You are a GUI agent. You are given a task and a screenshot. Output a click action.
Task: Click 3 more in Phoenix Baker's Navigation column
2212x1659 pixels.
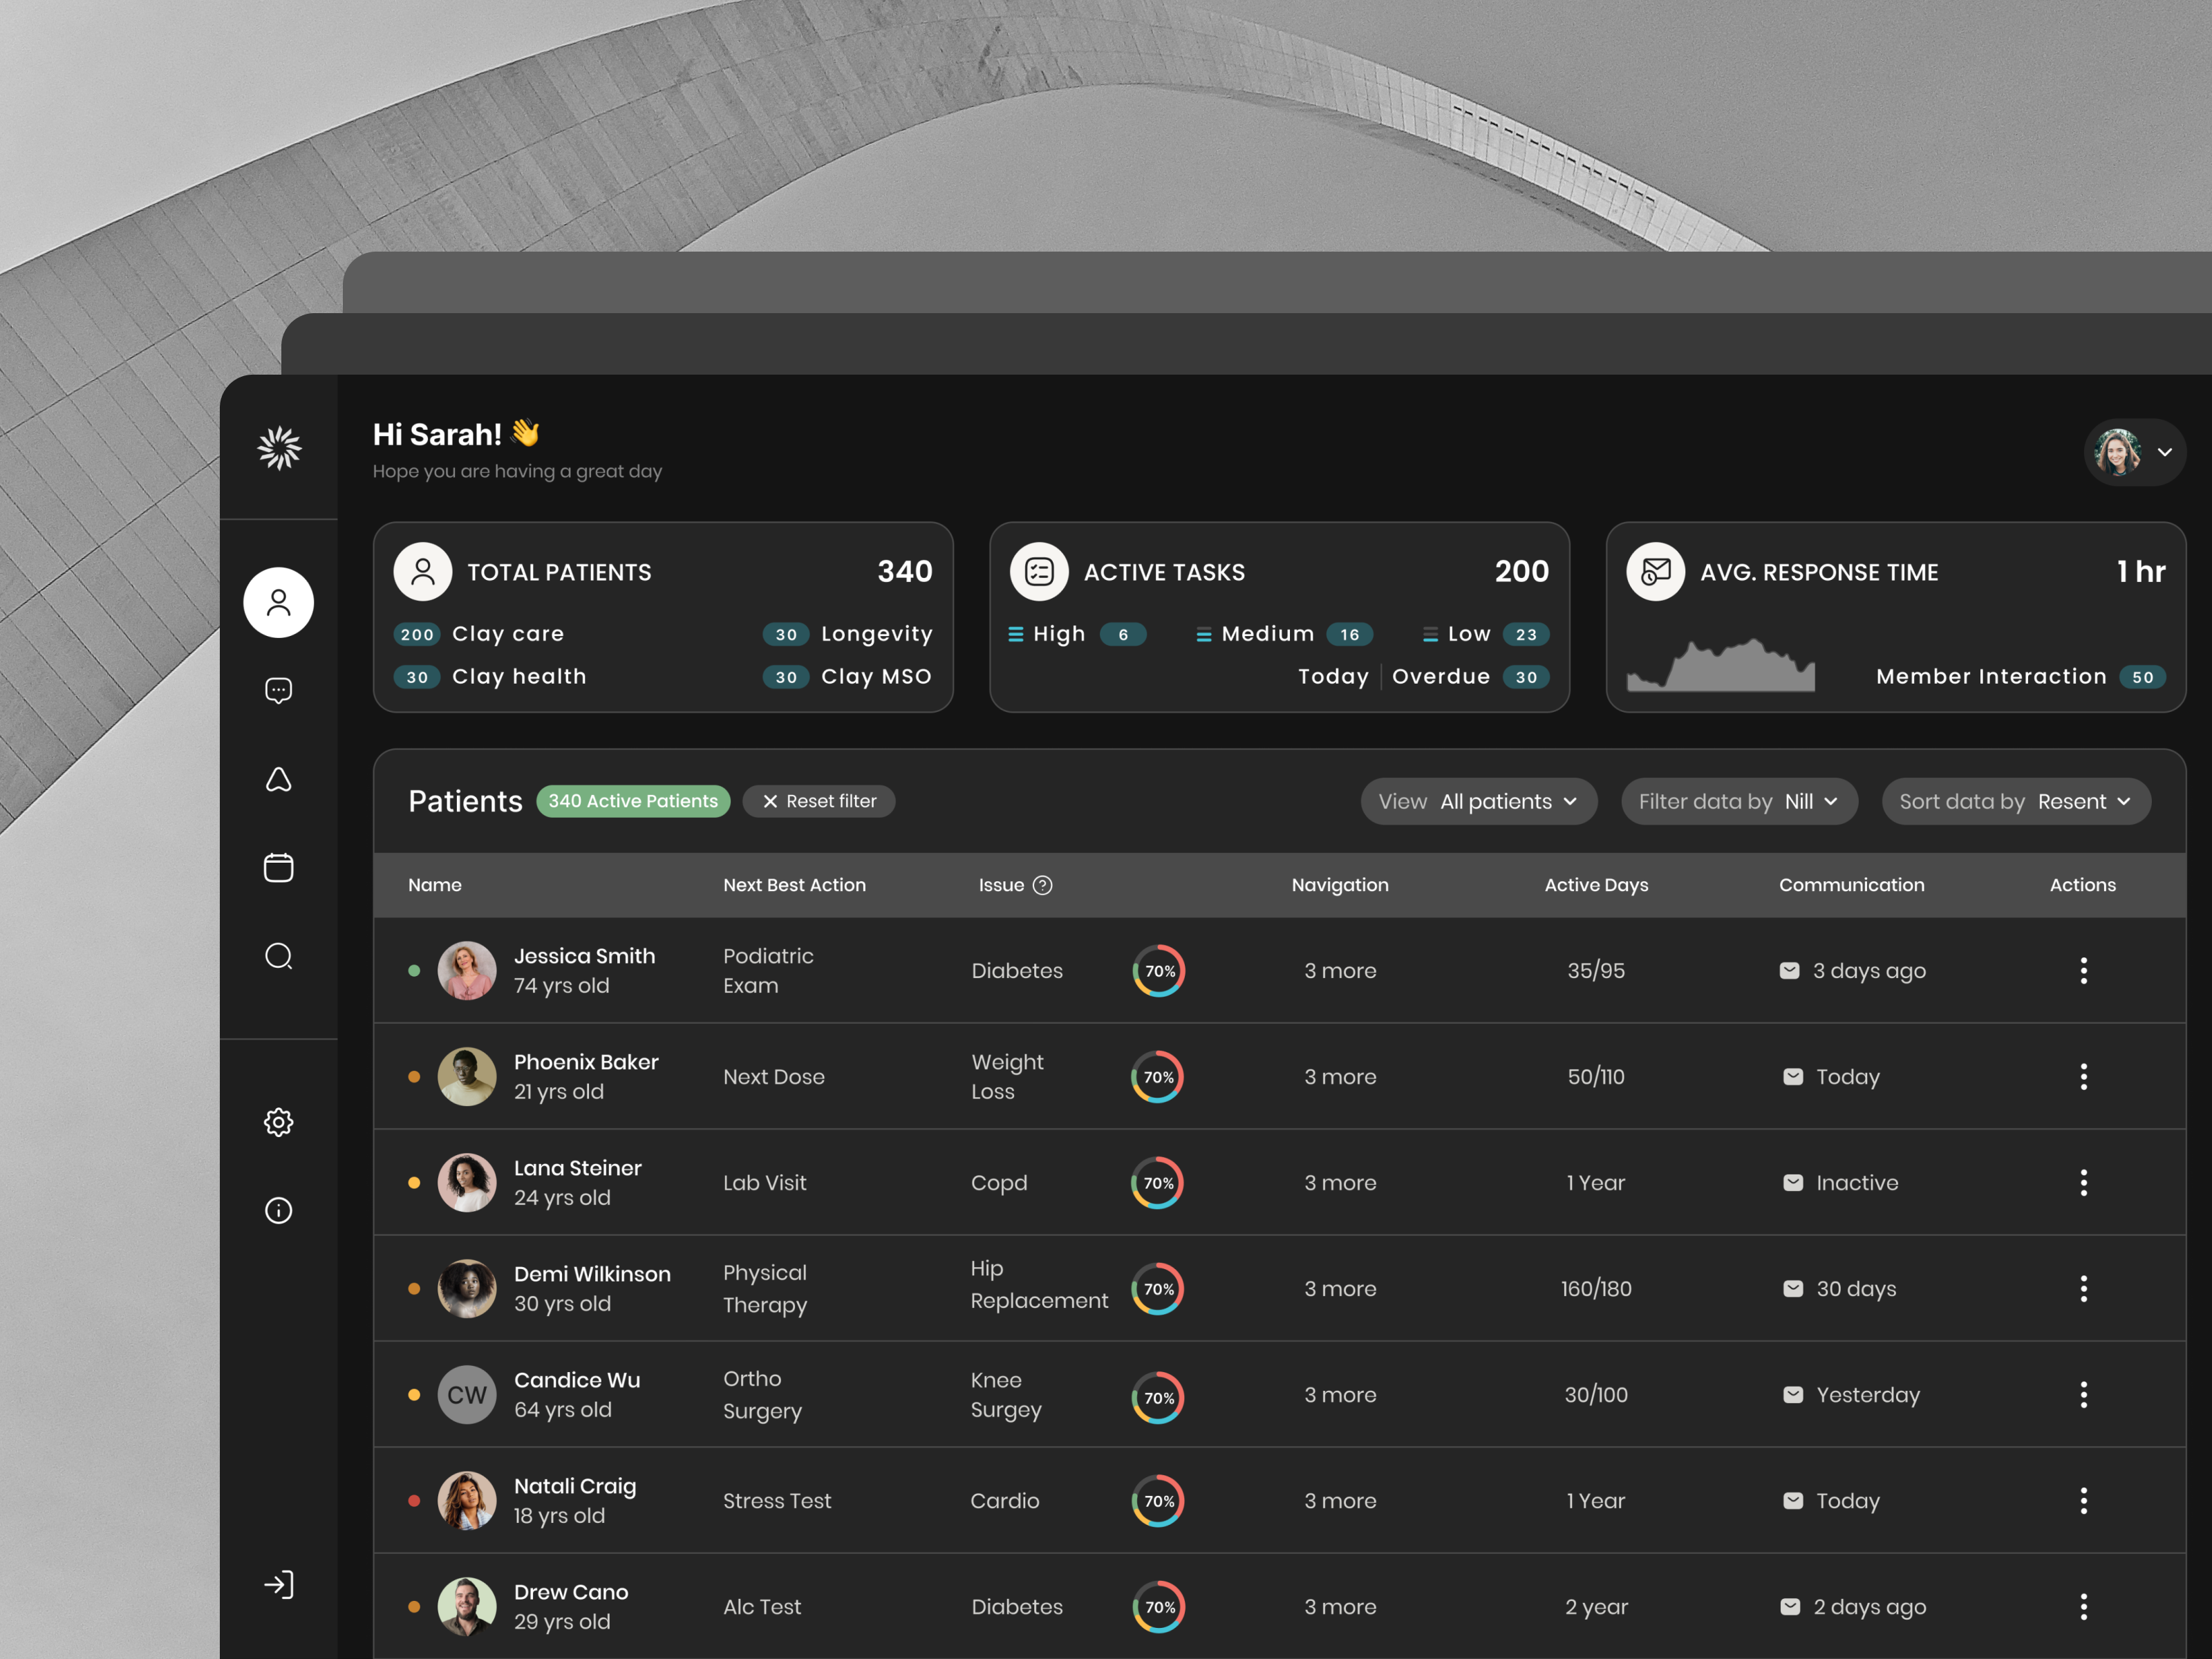pos(1340,1077)
